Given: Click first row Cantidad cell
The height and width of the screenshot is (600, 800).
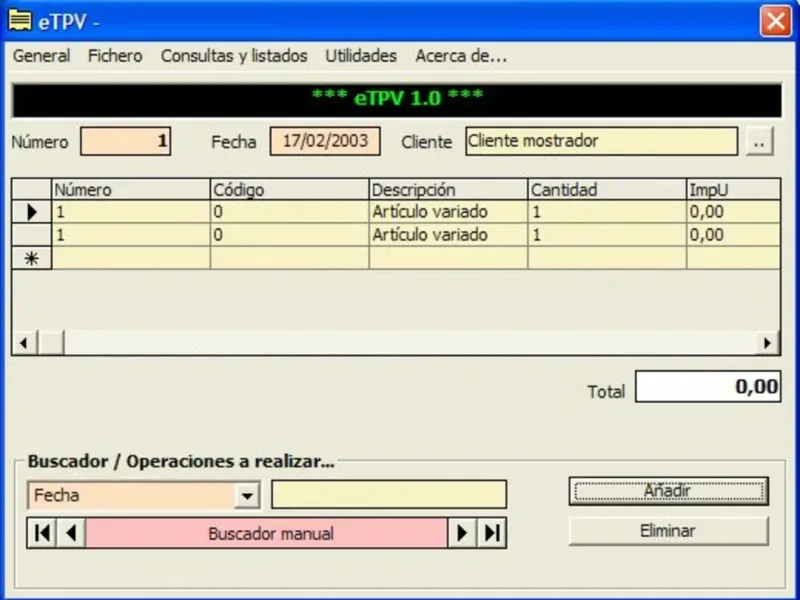Looking at the screenshot, I should pyautogui.click(x=607, y=212).
